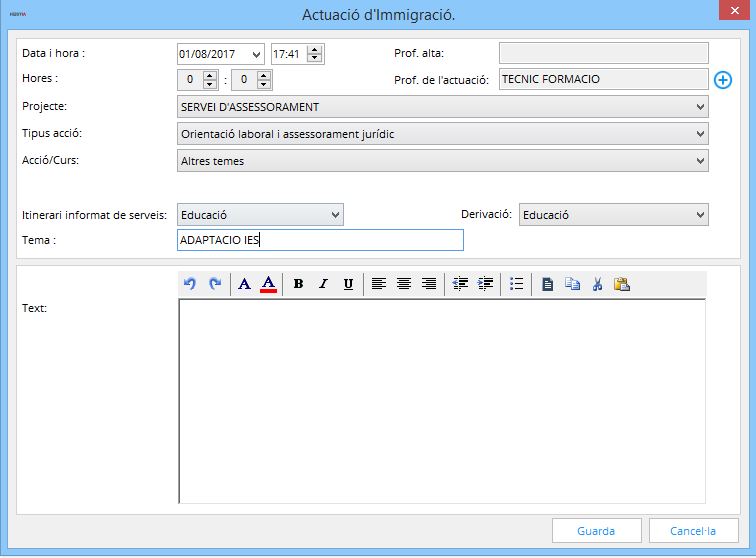Insert a bulleted list
This screenshot has height=558, width=756.
pyautogui.click(x=516, y=284)
